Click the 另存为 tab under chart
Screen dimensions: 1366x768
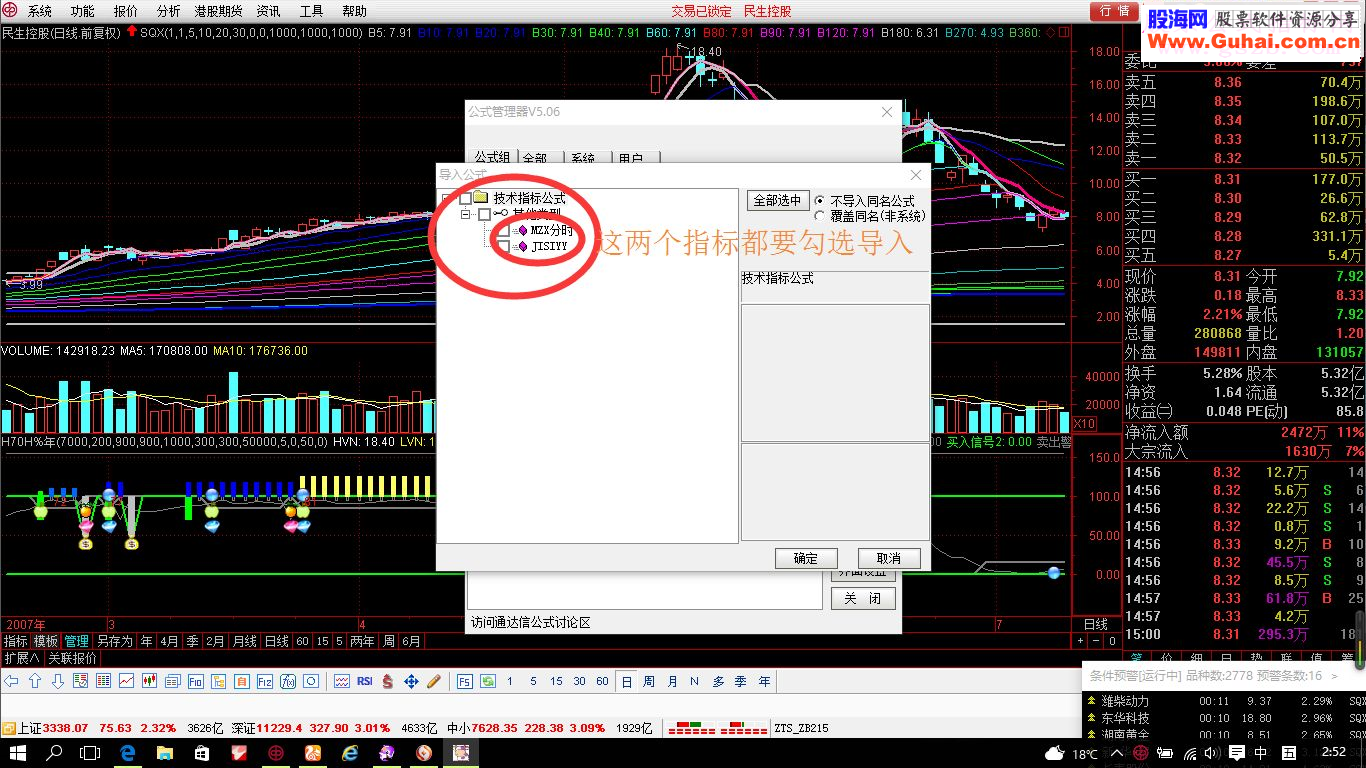115,641
